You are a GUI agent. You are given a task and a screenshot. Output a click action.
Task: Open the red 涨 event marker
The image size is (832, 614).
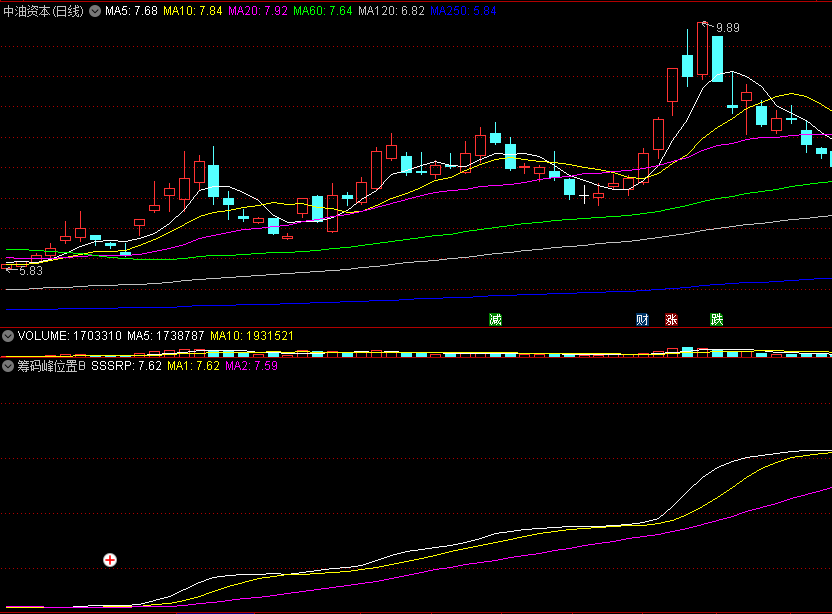point(671,319)
